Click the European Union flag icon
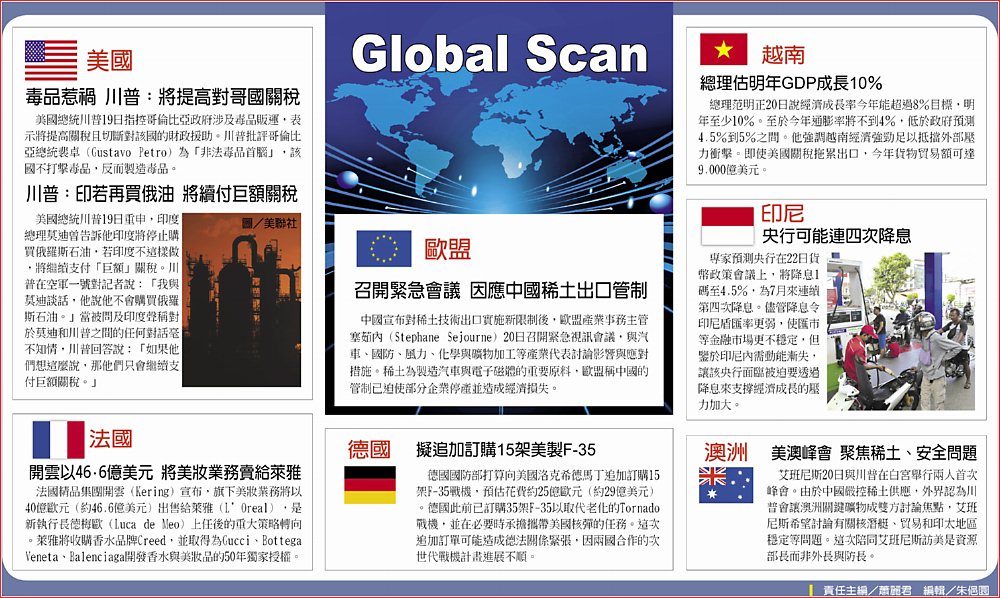The height and width of the screenshot is (598, 1000). click(x=384, y=248)
